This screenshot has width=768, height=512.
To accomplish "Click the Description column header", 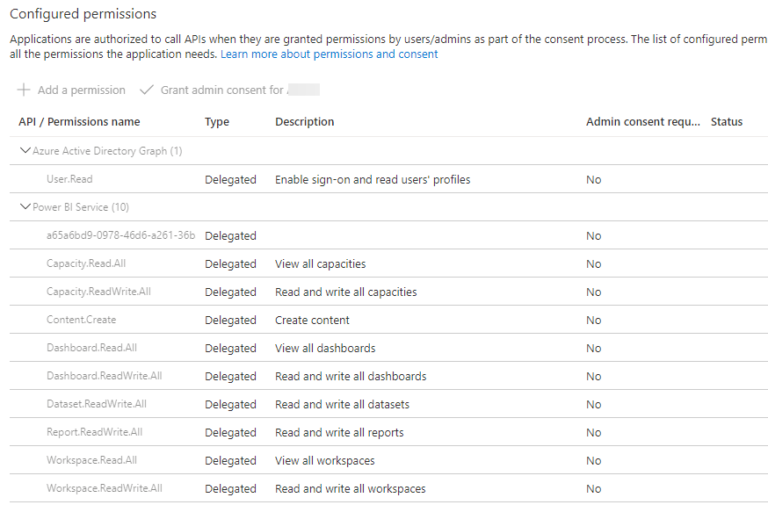I will 305,122.
